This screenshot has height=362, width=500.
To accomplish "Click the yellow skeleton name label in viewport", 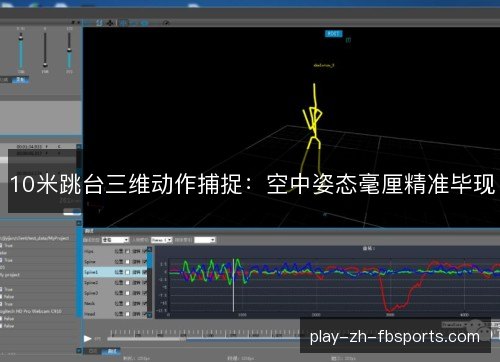I will 324,65.
